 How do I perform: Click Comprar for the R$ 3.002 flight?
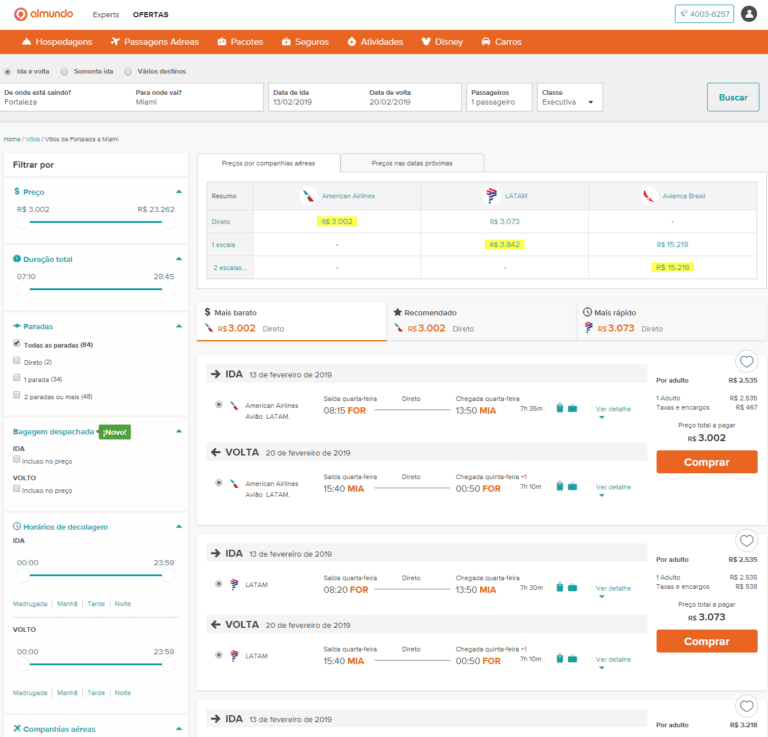[706, 462]
